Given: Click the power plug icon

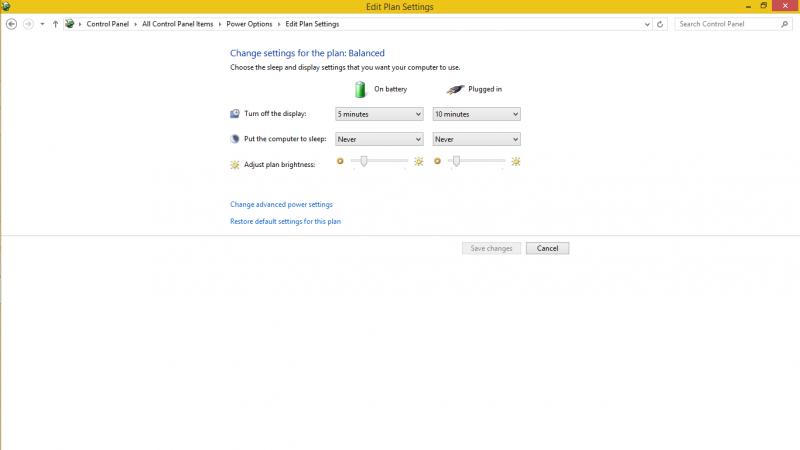Looking at the screenshot, I should pos(455,90).
